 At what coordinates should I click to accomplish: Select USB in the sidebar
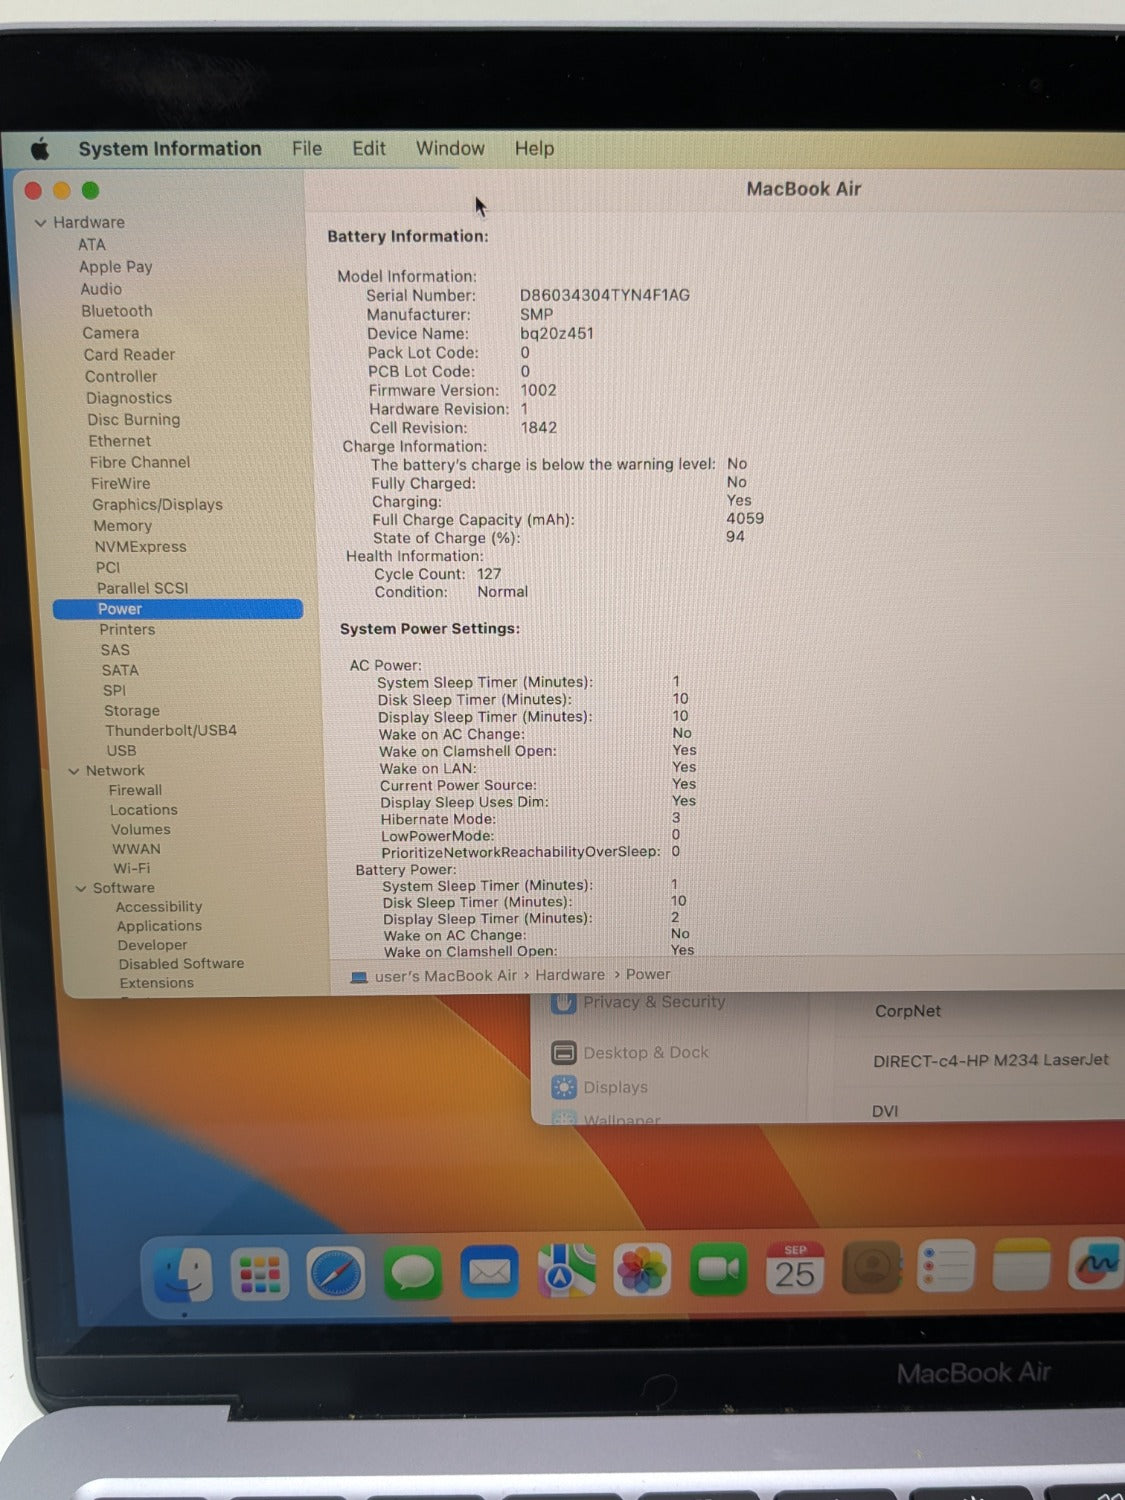tap(121, 751)
